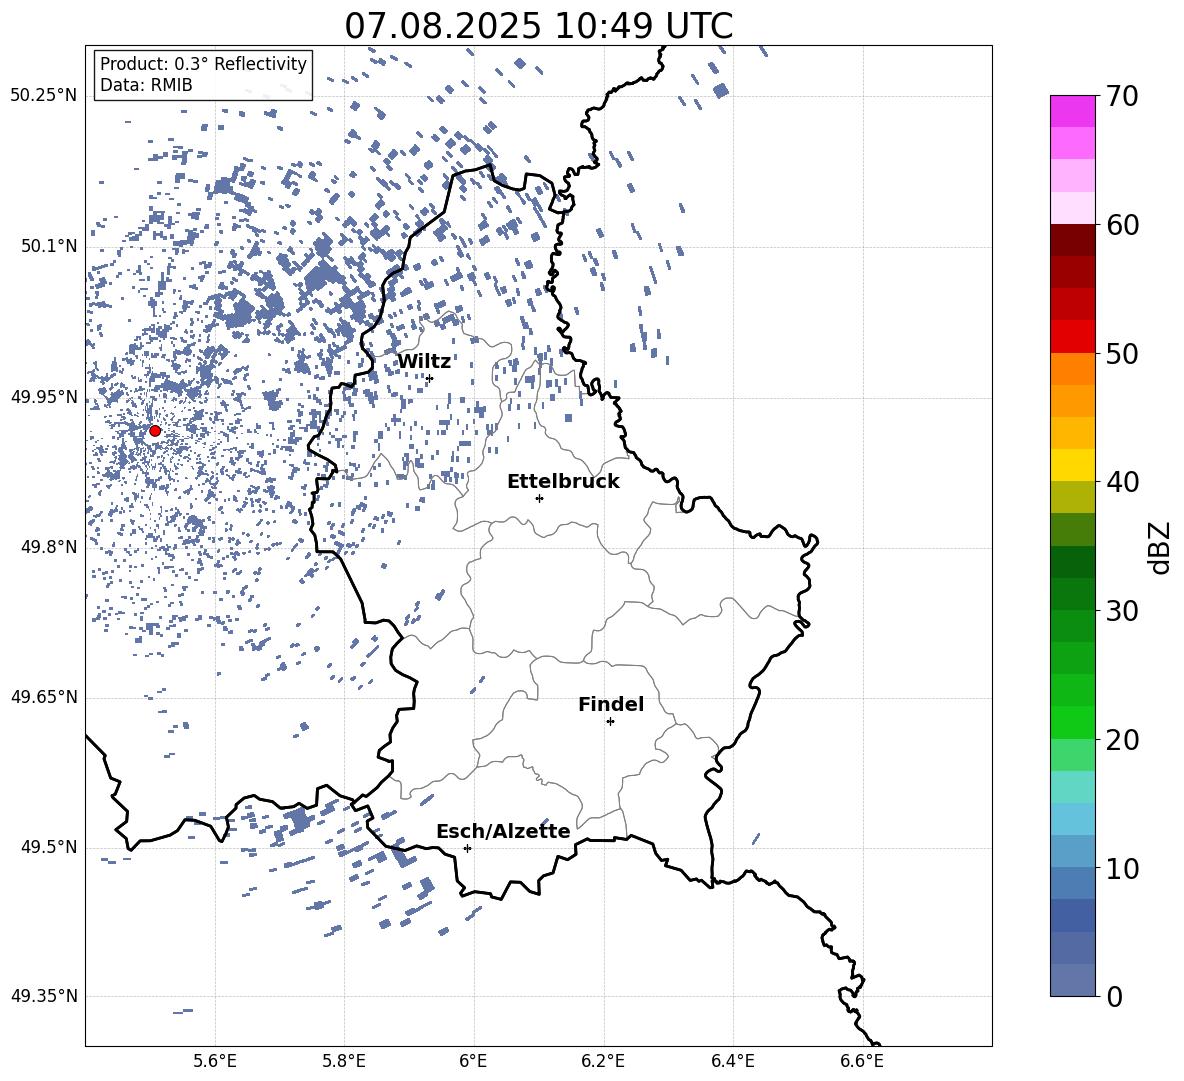
Task: Click the 49.65°N latitude label
Action: [44, 697]
